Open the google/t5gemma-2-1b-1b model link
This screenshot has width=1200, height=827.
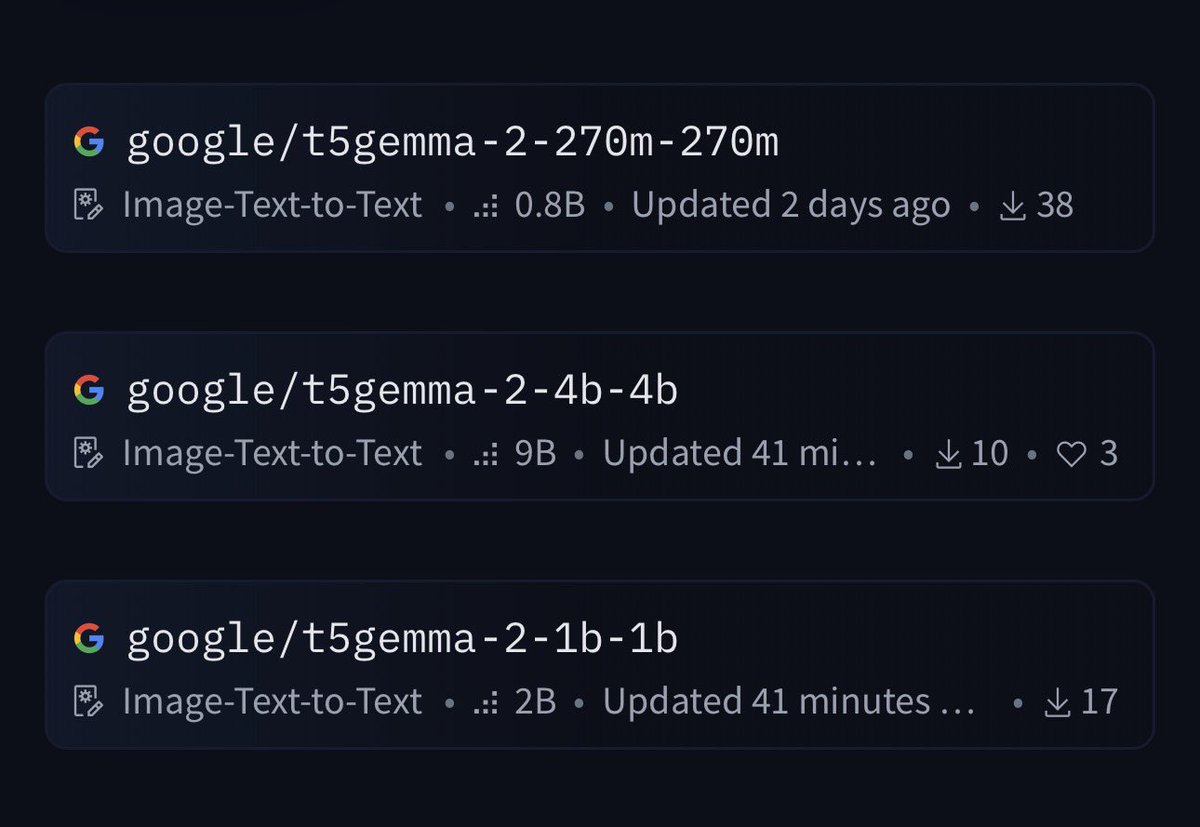tap(402, 639)
